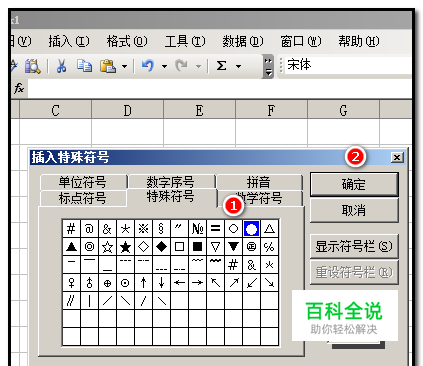Click the fx insert function icon
The height and width of the screenshot is (366, 423).
(19, 88)
